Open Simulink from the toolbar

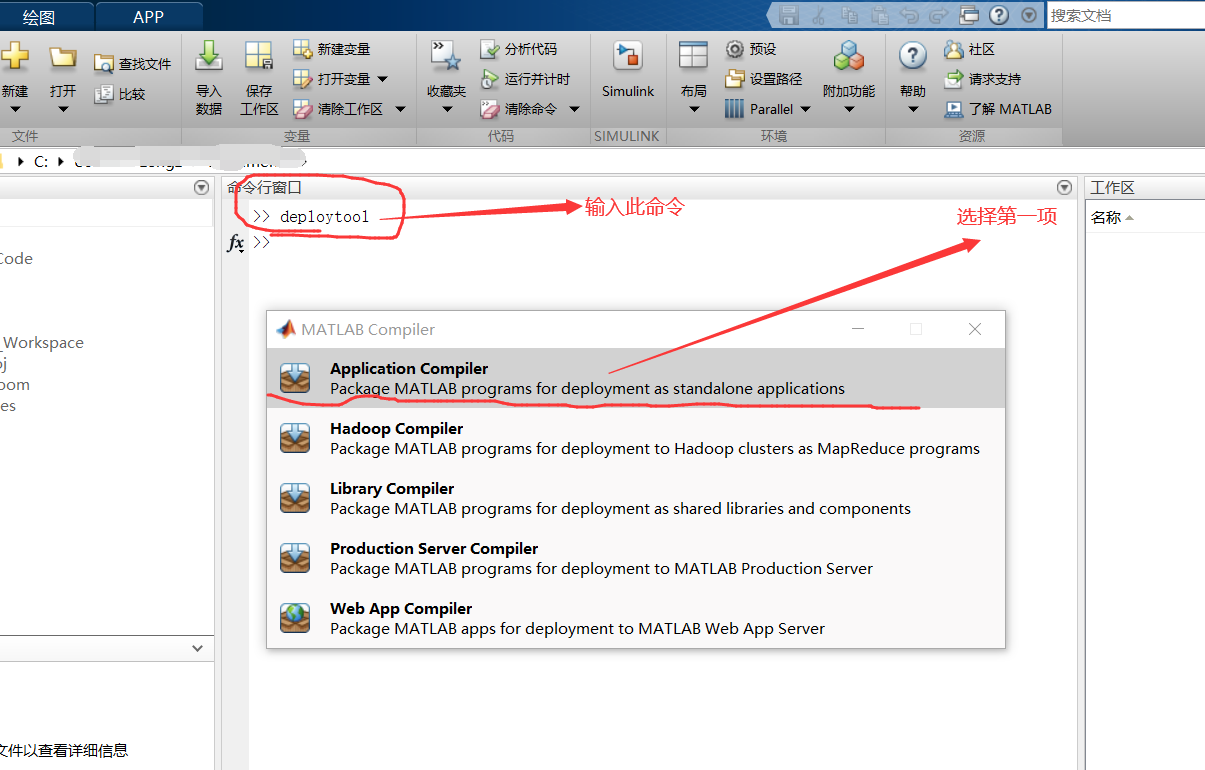click(x=627, y=70)
